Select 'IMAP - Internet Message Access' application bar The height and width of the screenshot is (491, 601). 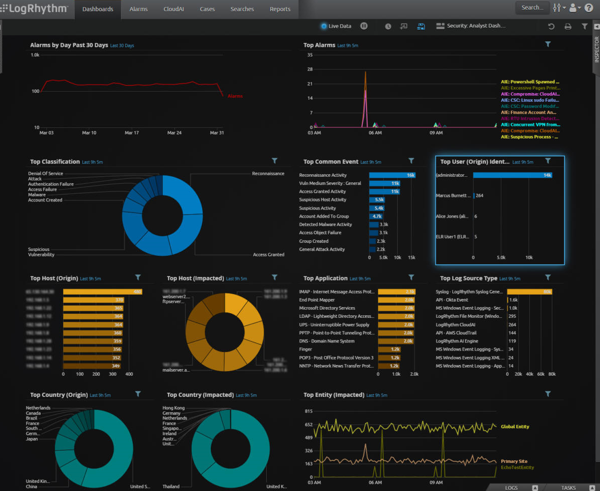396,292
